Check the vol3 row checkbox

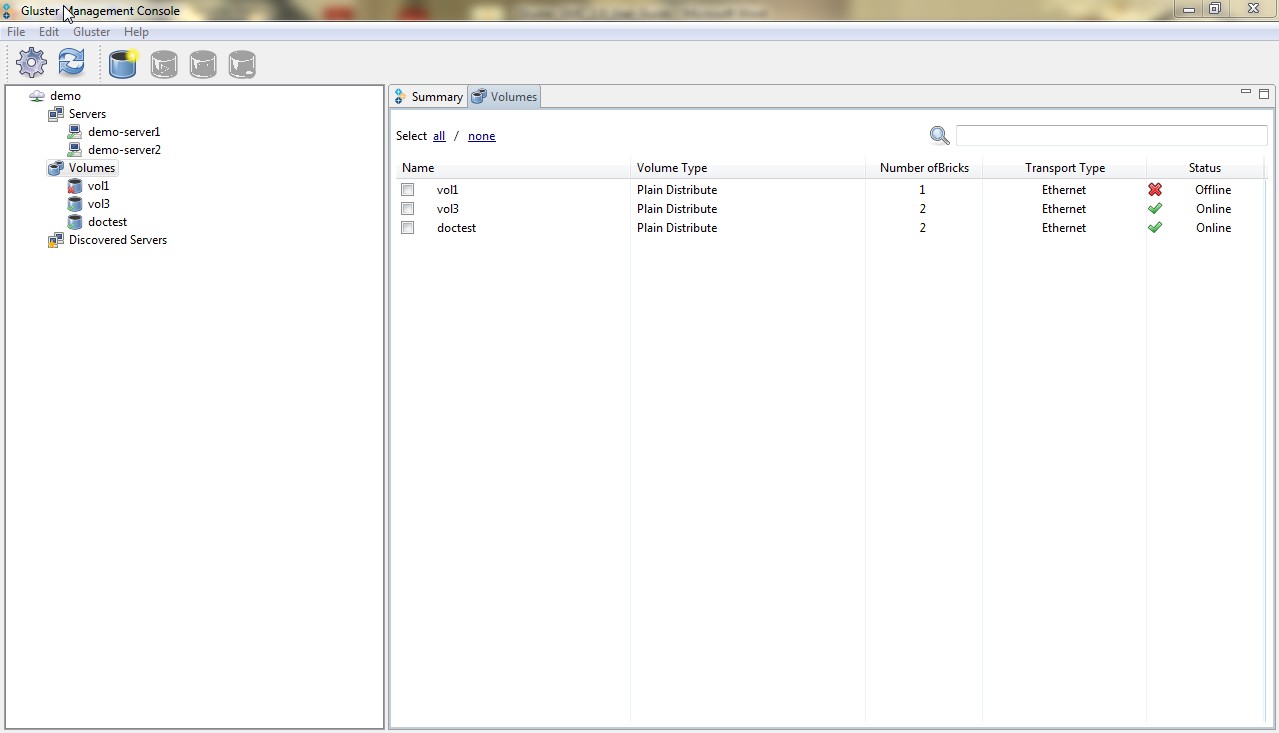pyautogui.click(x=408, y=209)
